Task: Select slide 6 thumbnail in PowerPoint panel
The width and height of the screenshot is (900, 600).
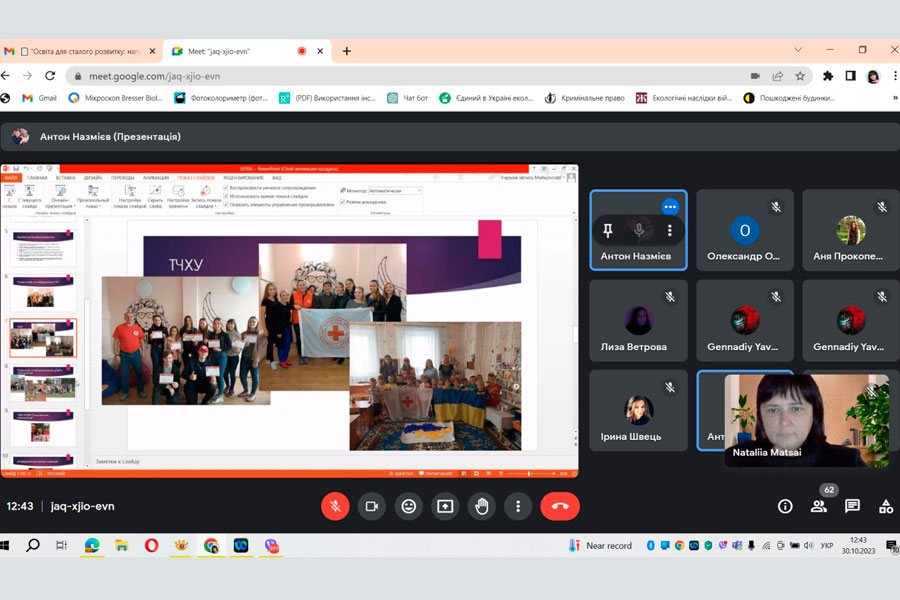Action: point(43,292)
